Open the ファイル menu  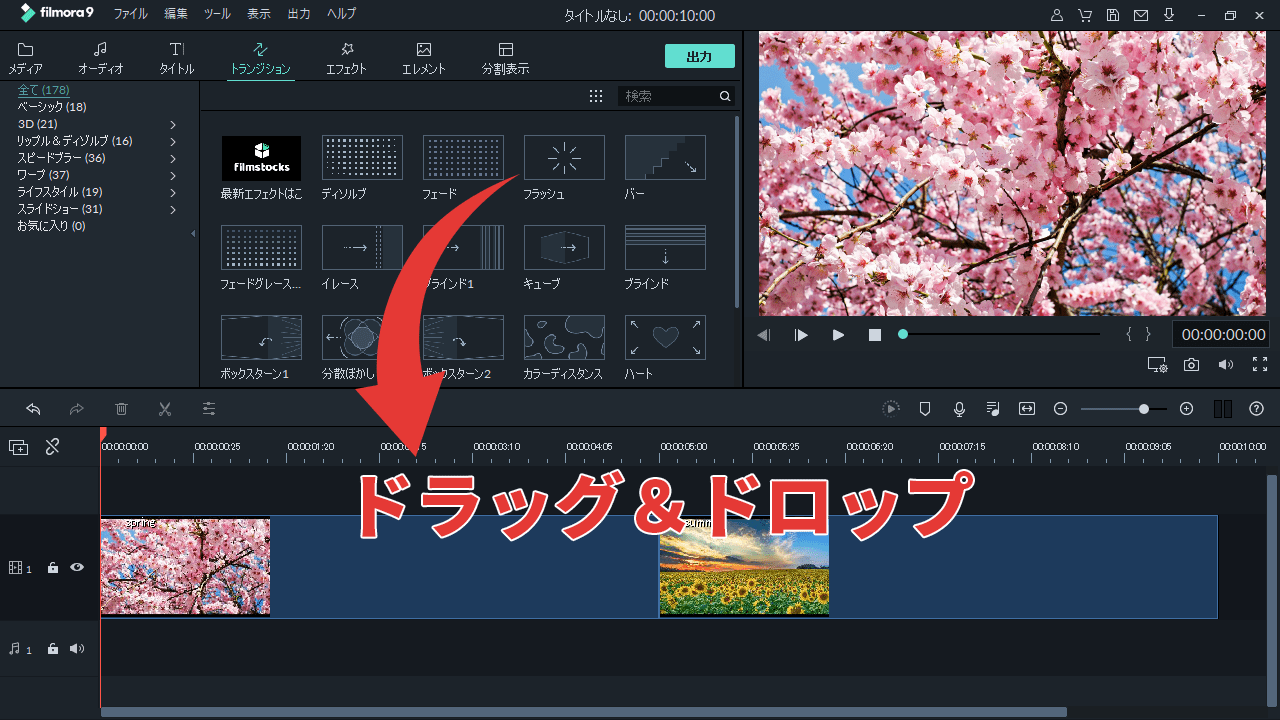[130, 14]
